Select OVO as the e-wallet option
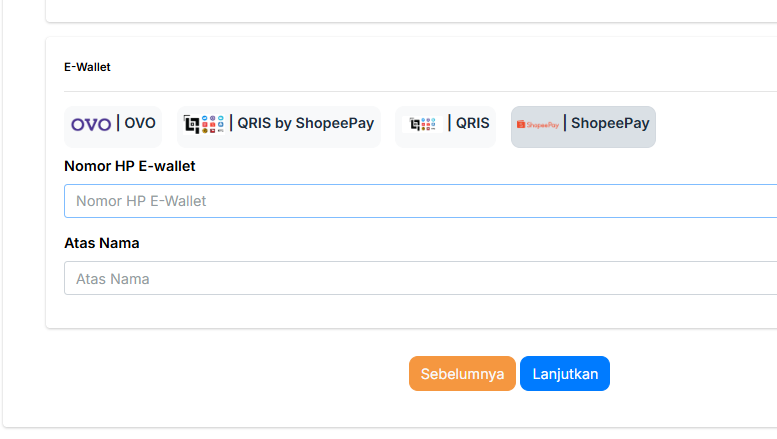The height and width of the screenshot is (439, 777). click(113, 126)
